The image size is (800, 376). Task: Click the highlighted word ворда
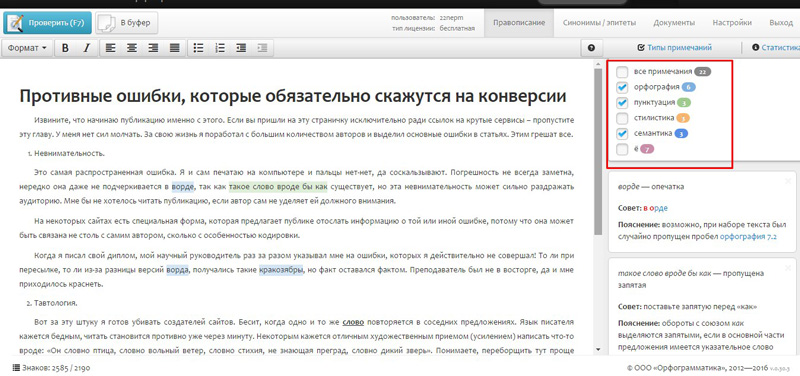point(178,269)
